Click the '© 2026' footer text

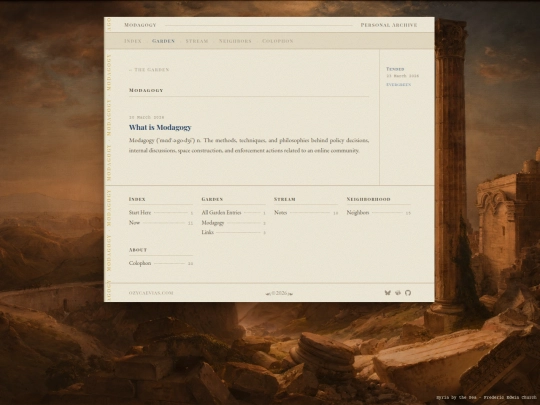pos(279,293)
